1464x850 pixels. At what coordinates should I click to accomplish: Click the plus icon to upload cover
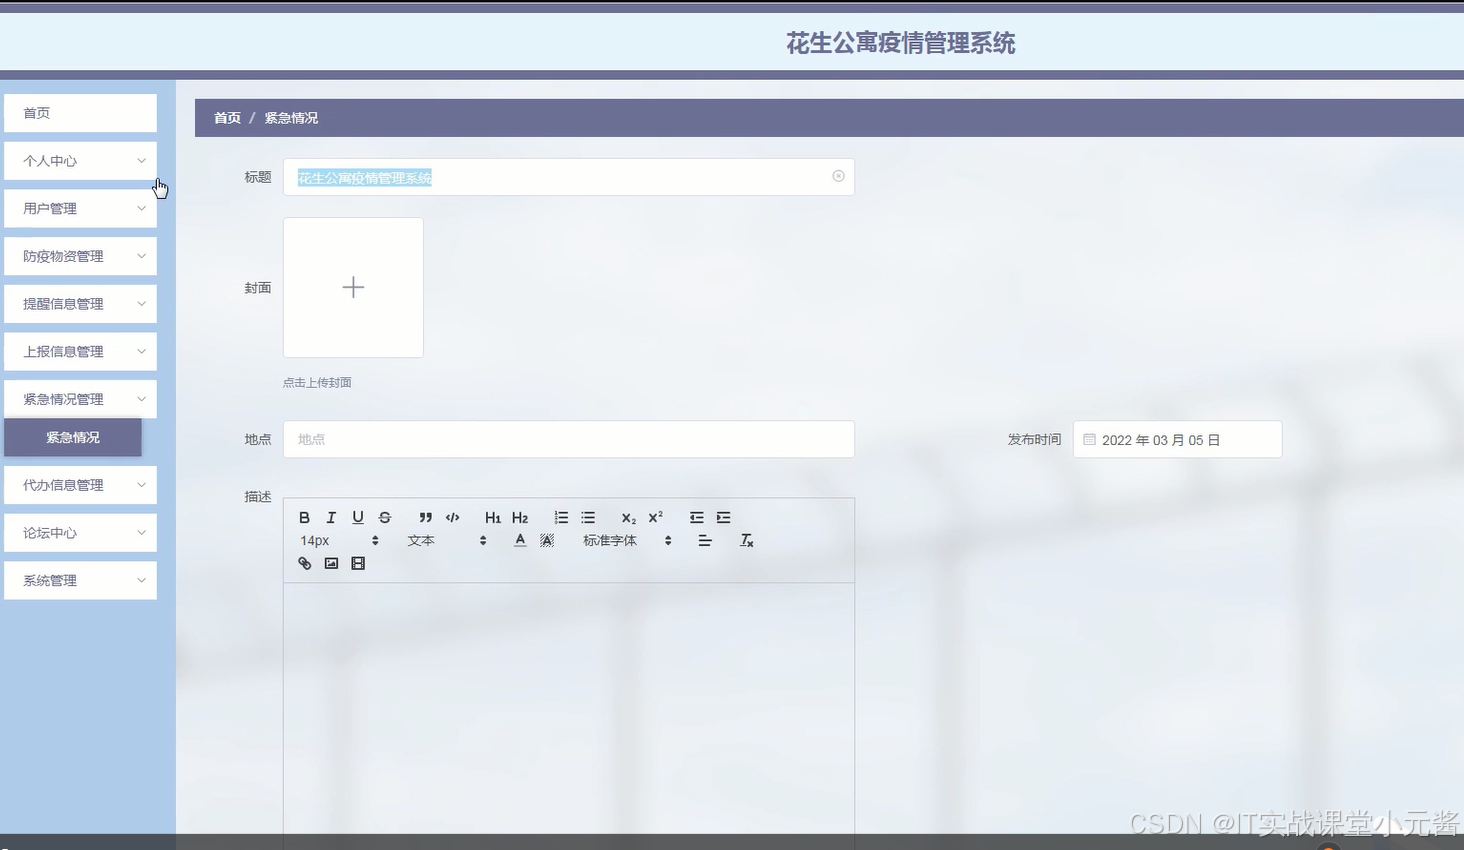[x=353, y=288]
